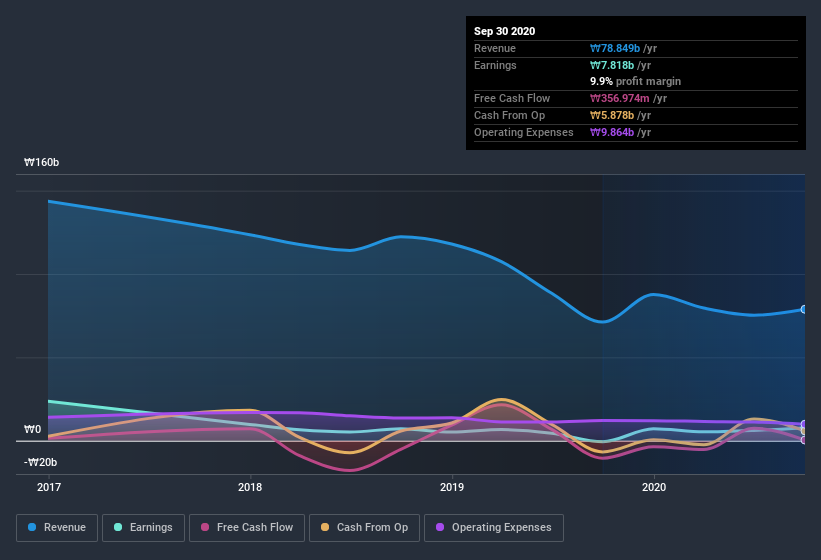Viewport: 821px width, 560px height.
Task: Click the Sep 30 2020 tooltip date
Action: (504, 31)
